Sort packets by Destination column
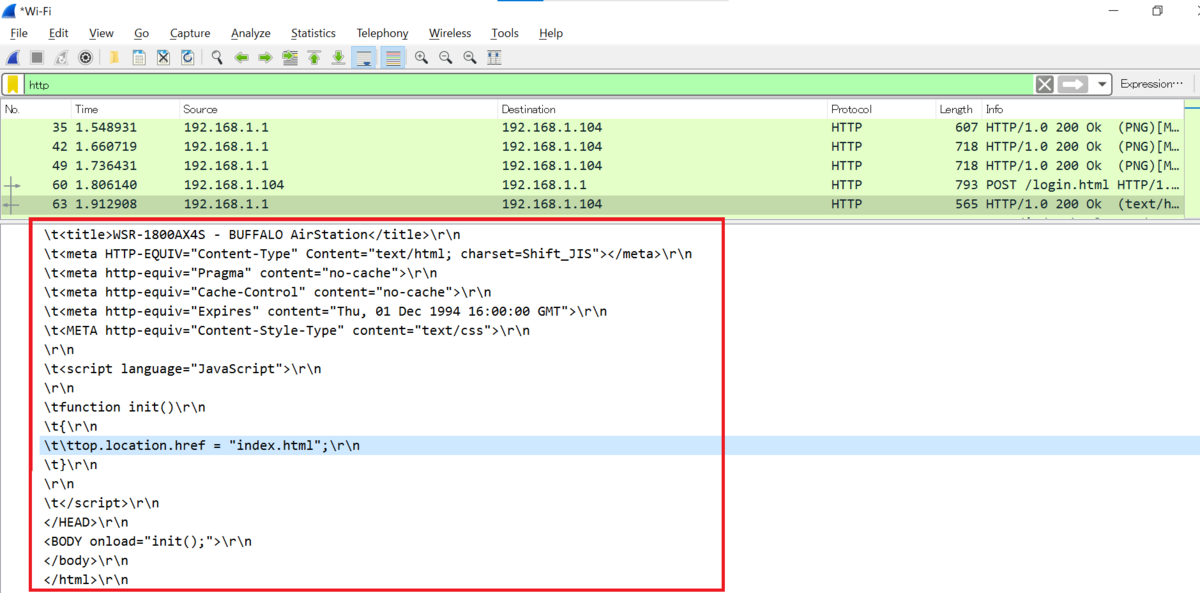 click(x=662, y=109)
